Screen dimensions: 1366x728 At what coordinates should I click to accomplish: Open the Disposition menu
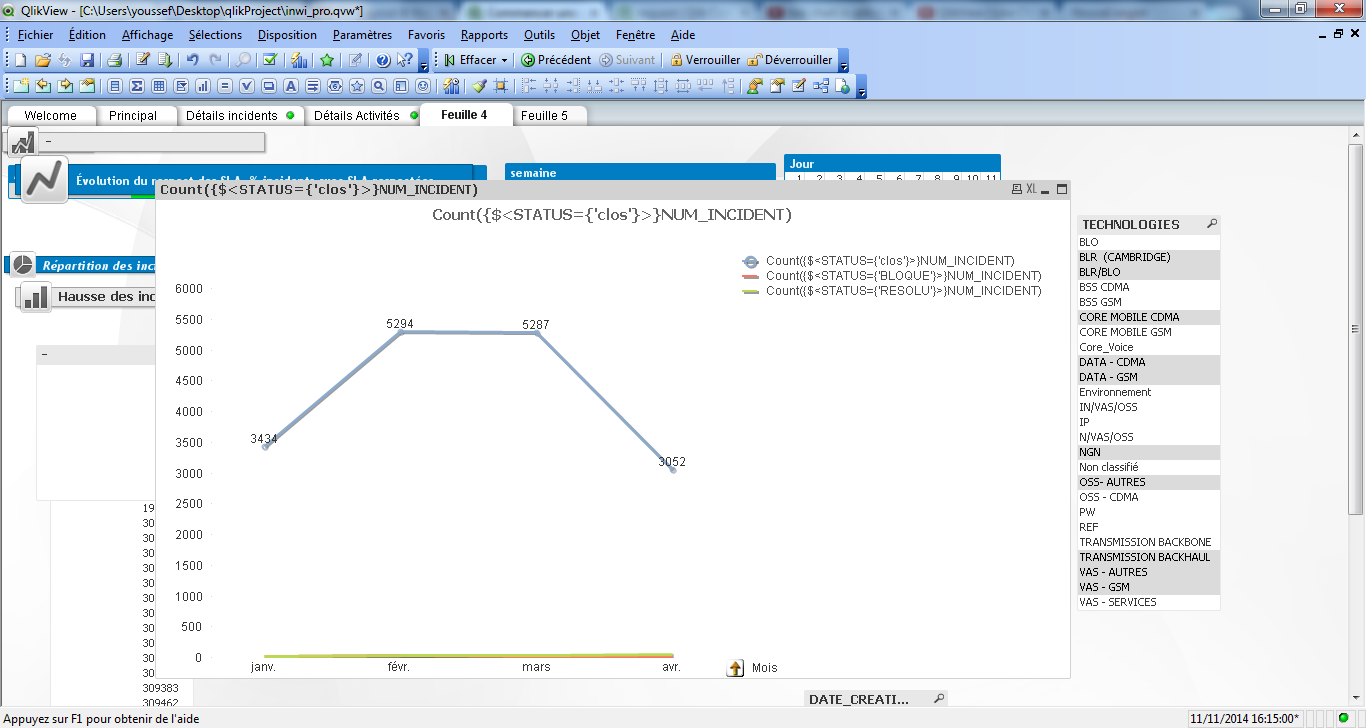[x=287, y=35]
